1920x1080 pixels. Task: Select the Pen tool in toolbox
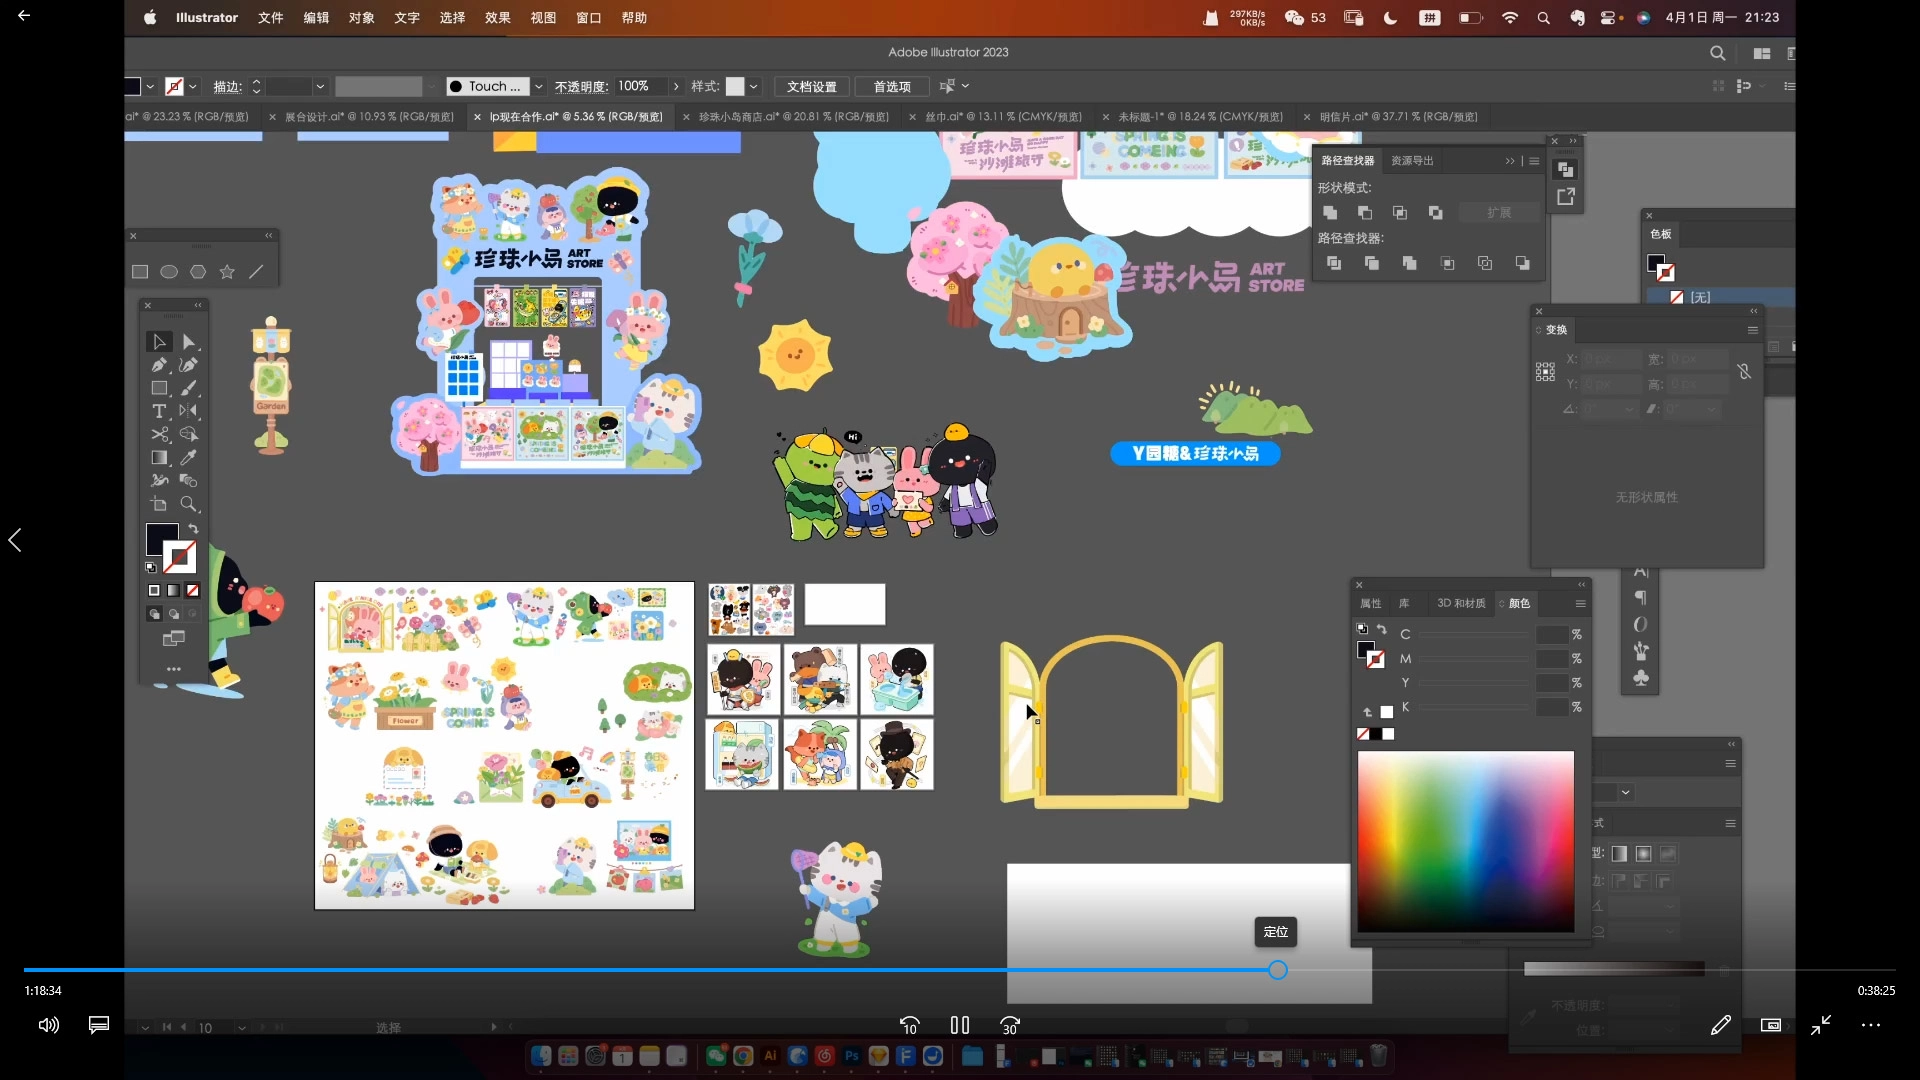pos(159,365)
